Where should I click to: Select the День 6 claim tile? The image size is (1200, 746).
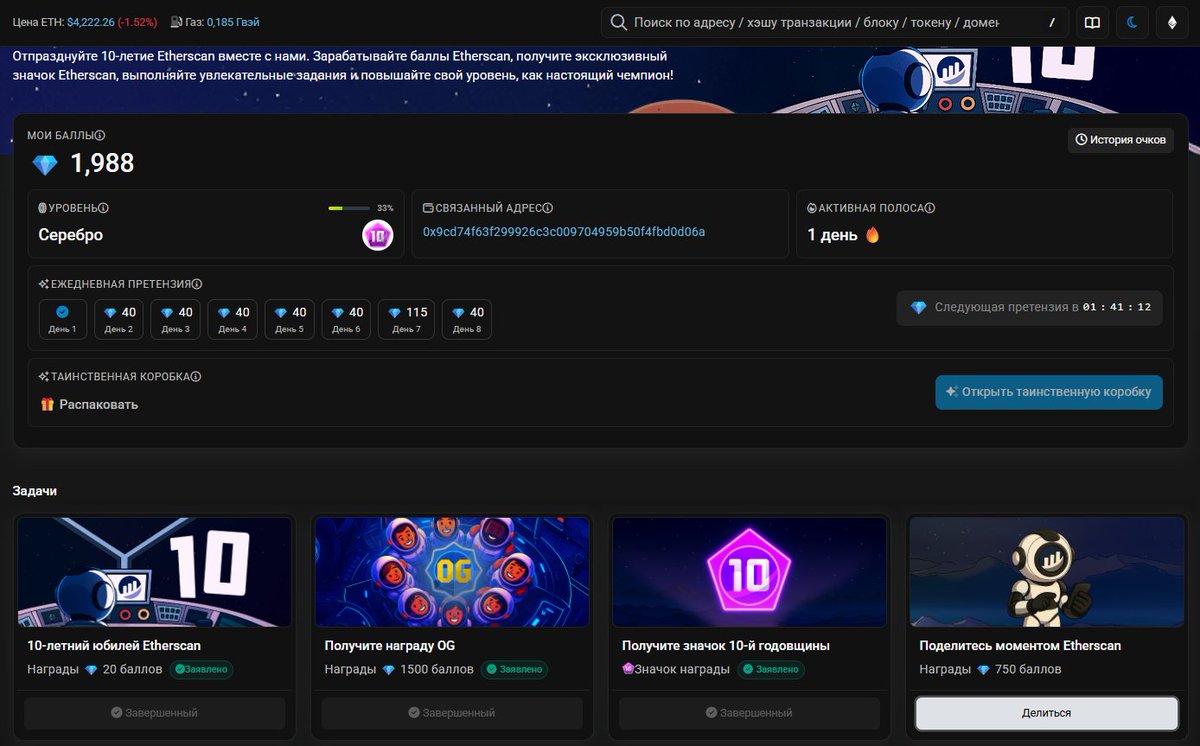[x=347, y=319]
